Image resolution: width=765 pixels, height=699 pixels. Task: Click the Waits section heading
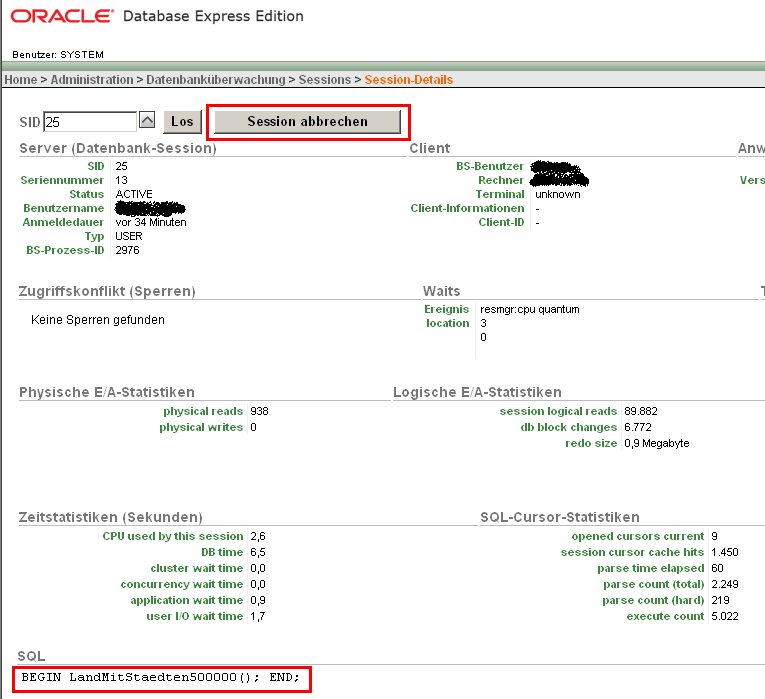click(x=442, y=291)
